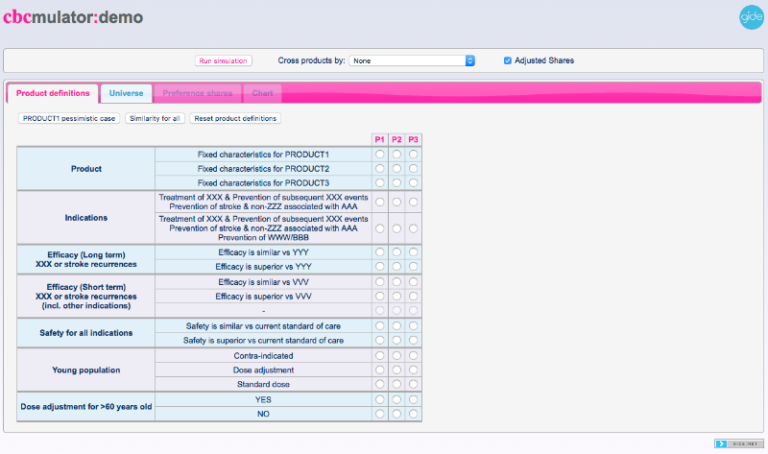Image resolution: width=768 pixels, height=454 pixels.
Task: Open the Chart tab
Action: pyautogui.click(x=262, y=93)
